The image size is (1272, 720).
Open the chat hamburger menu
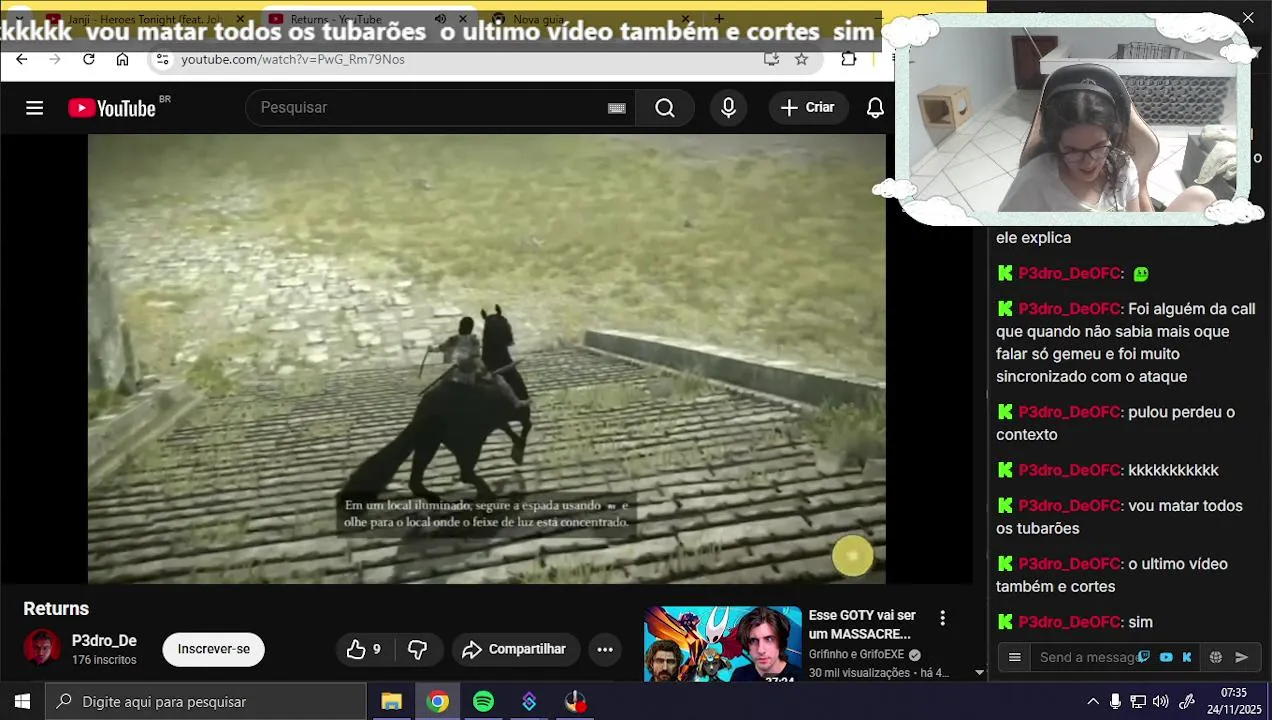[x=1015, y=657]
